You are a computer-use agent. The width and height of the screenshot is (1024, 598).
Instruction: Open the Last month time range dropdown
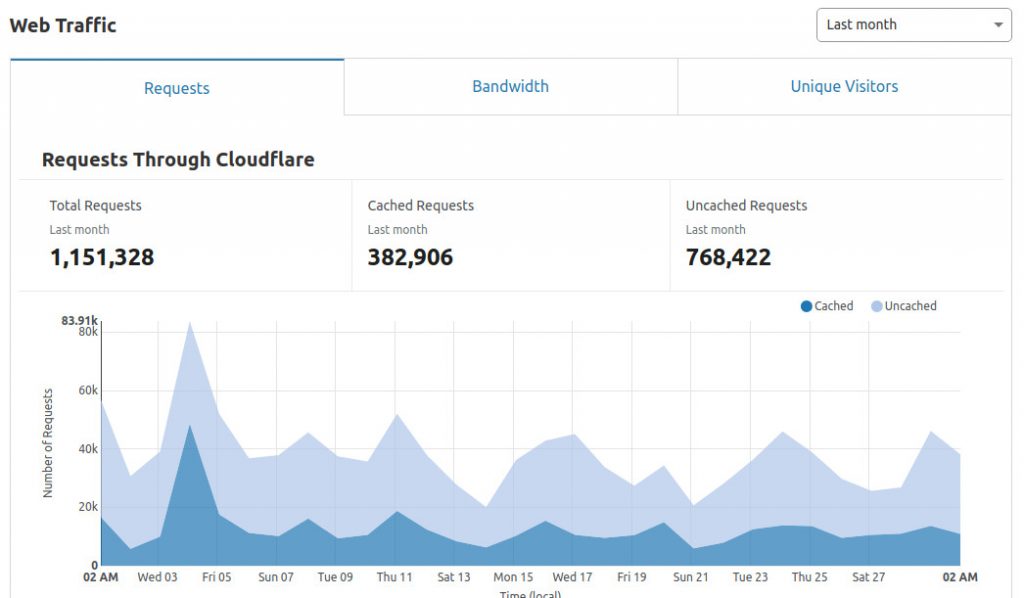point(912,25)
